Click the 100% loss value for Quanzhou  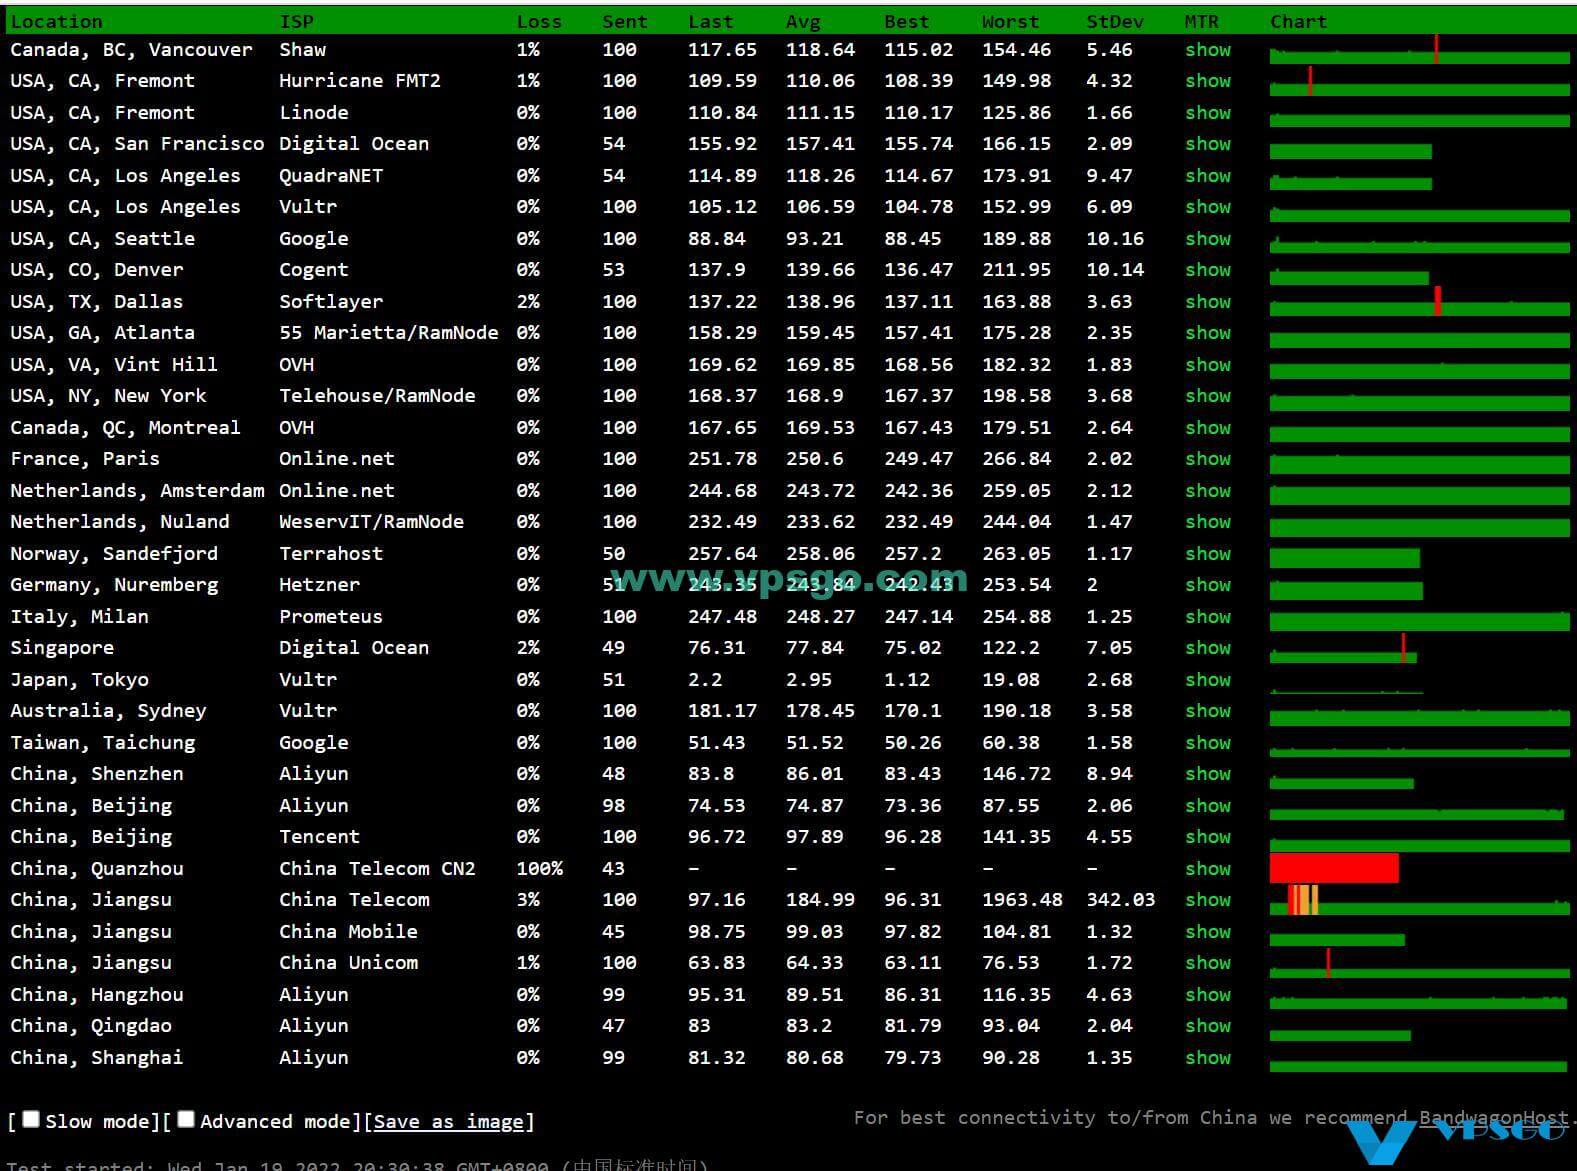540,869
